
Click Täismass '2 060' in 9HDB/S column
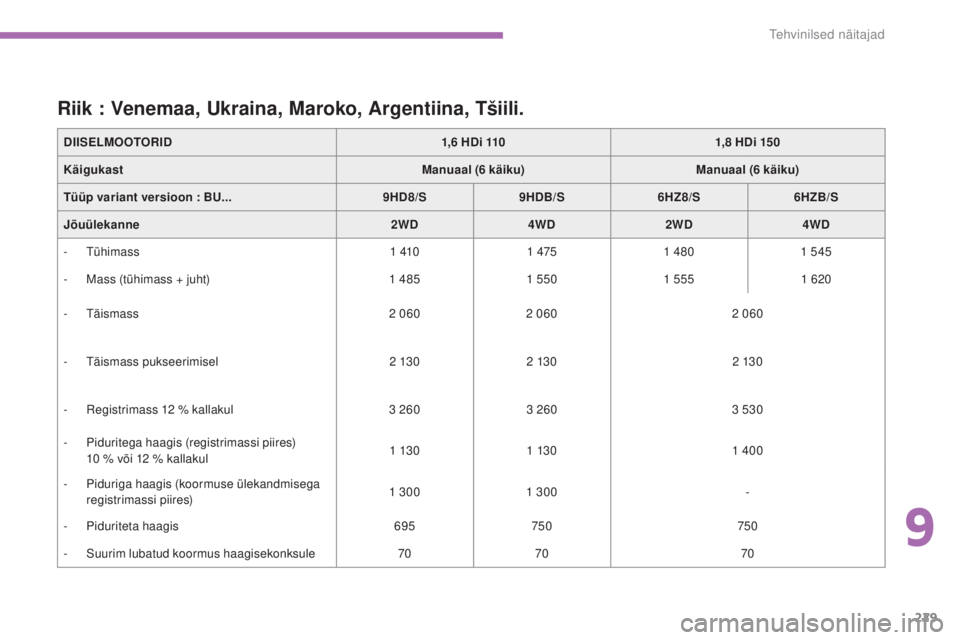pos(542,314)
